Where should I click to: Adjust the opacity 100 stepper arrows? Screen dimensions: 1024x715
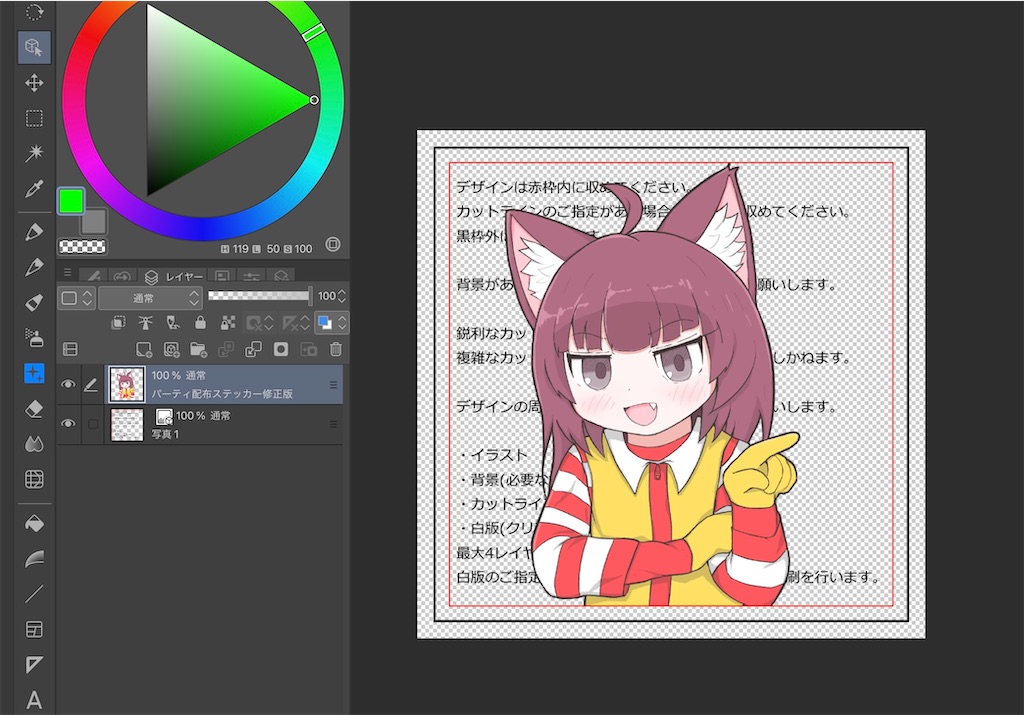tap(342, 296)
